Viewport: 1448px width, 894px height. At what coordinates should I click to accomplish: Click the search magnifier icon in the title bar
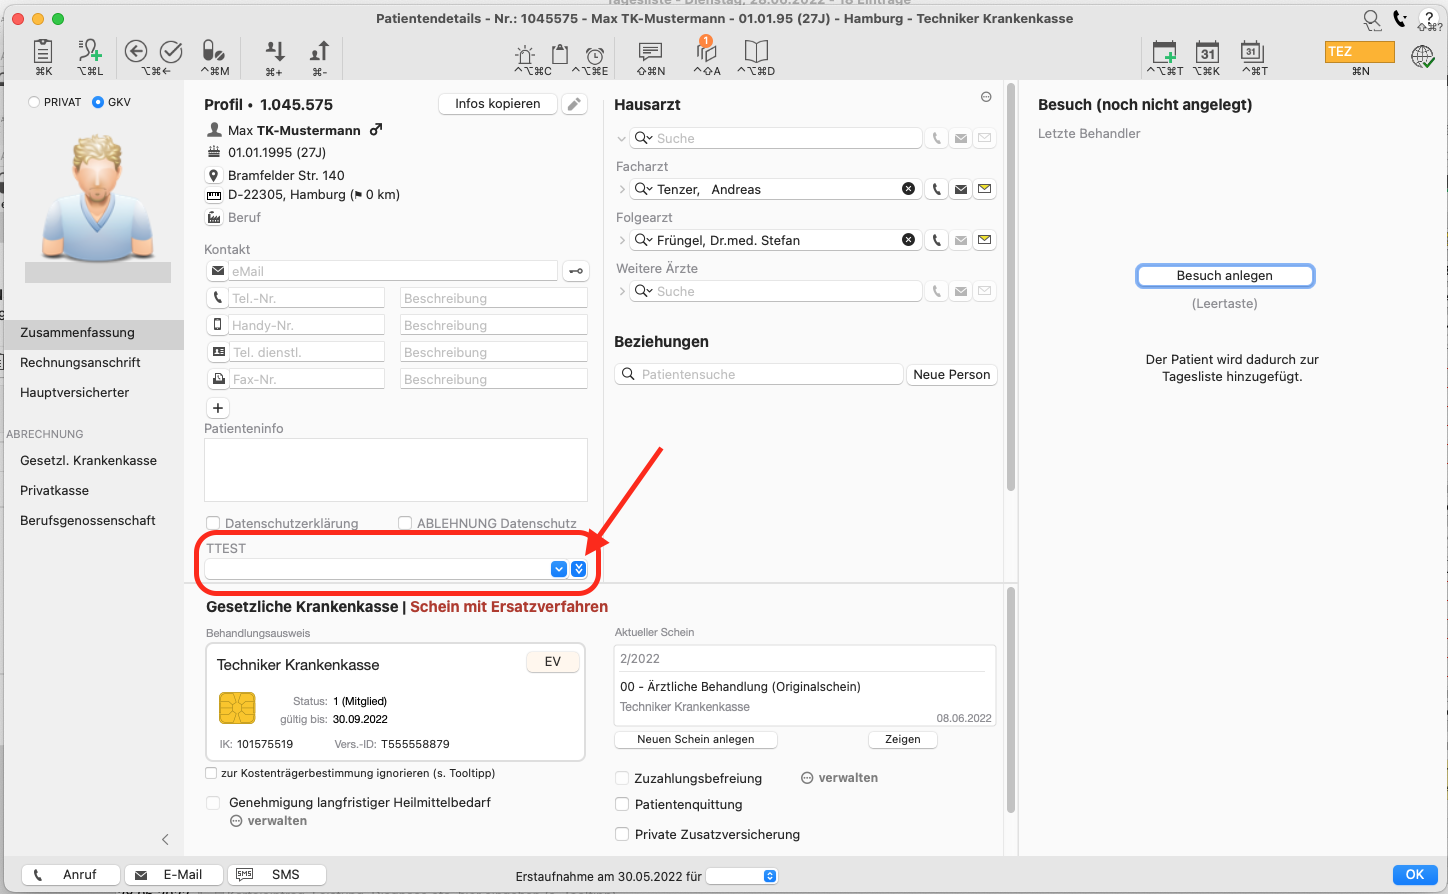[x=1372, y=19]
